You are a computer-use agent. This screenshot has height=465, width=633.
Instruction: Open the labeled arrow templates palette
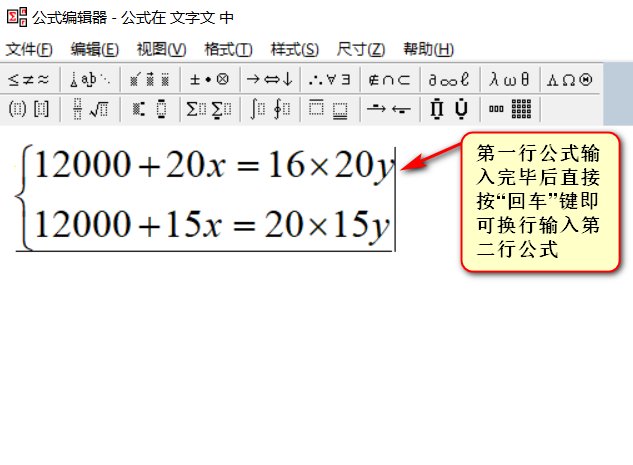pyautogui.click(x=390, y=109)
